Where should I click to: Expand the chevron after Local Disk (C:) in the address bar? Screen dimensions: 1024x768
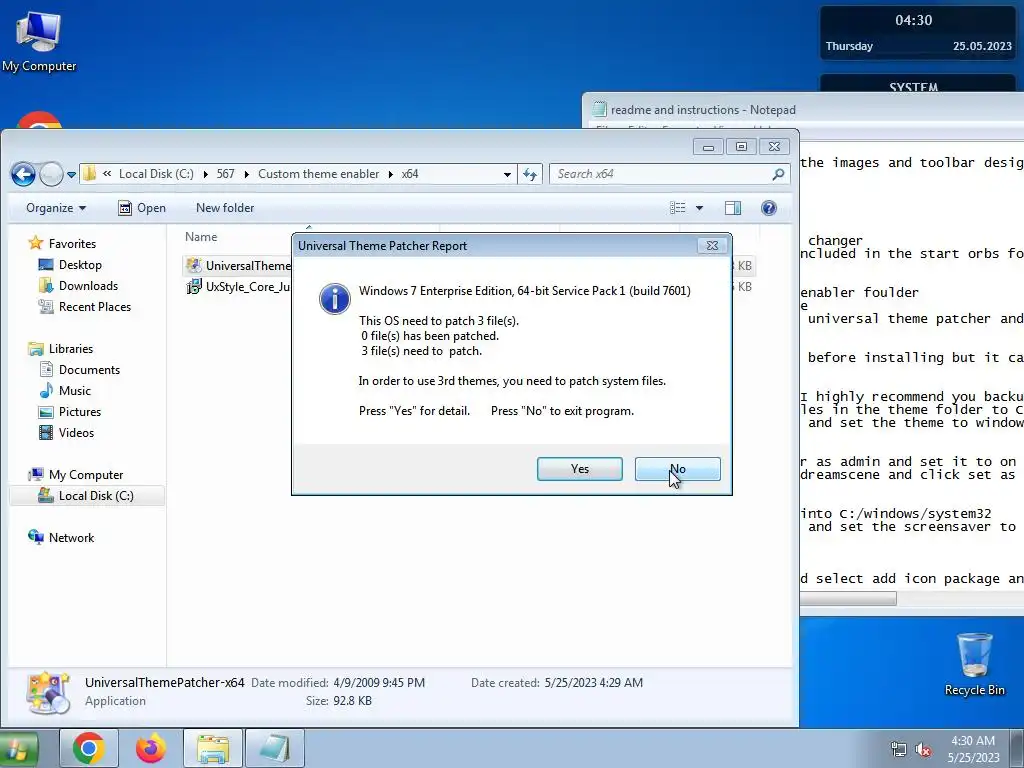205,174
